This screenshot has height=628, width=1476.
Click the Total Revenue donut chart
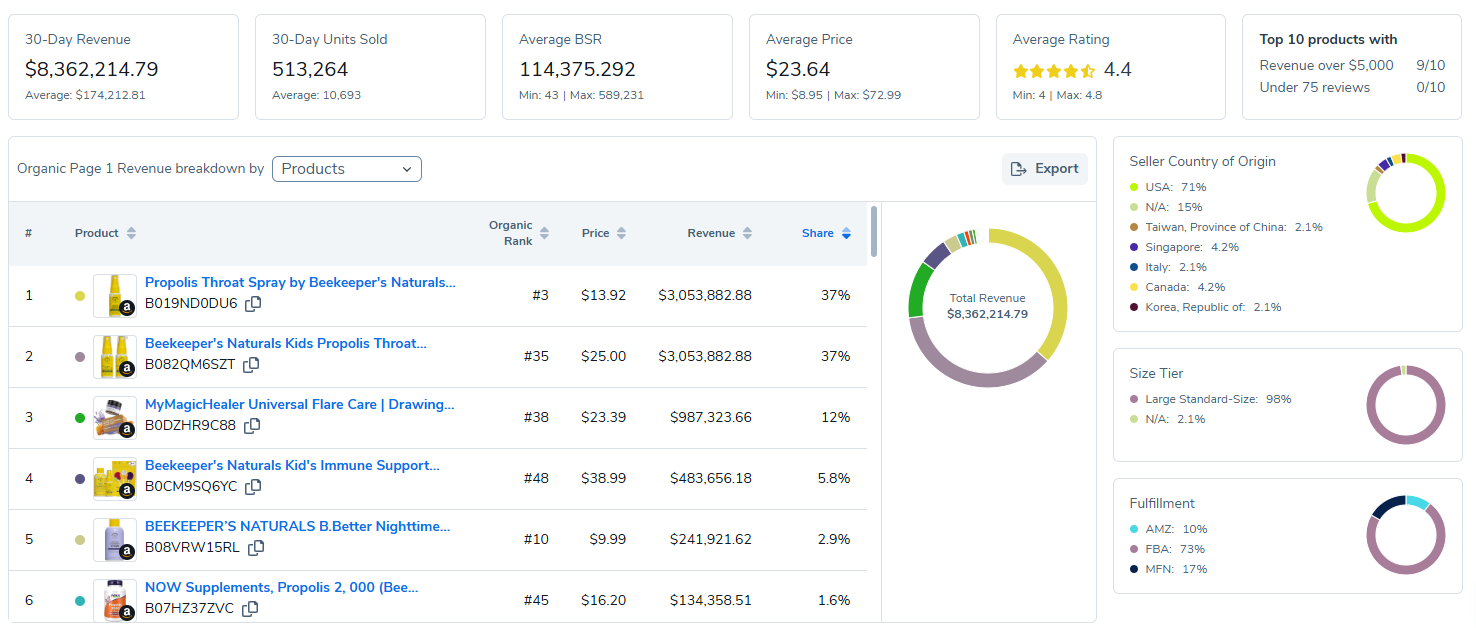point(987,307)
